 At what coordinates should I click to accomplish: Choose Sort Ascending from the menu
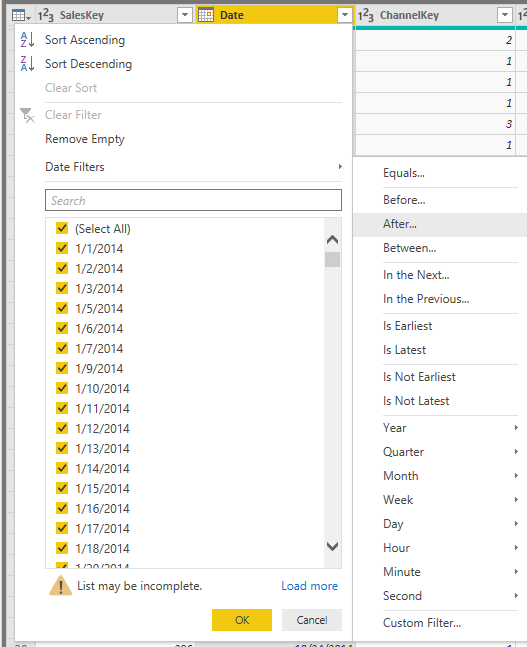(x=85, y=40)
